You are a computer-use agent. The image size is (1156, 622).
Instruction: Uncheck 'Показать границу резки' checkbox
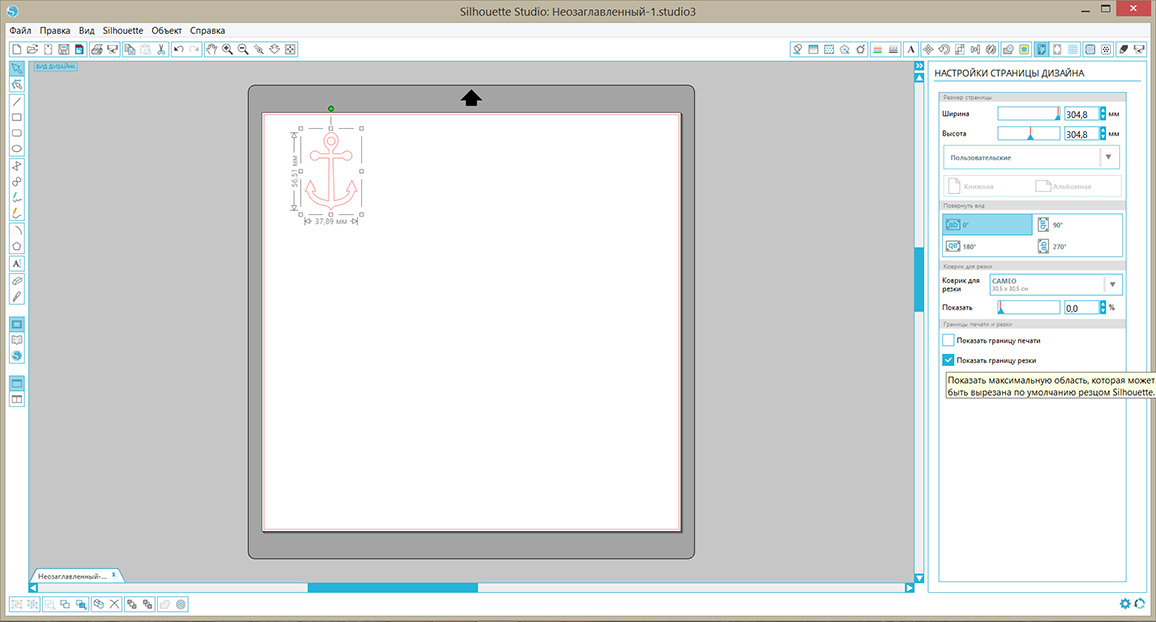click(948, 360)
